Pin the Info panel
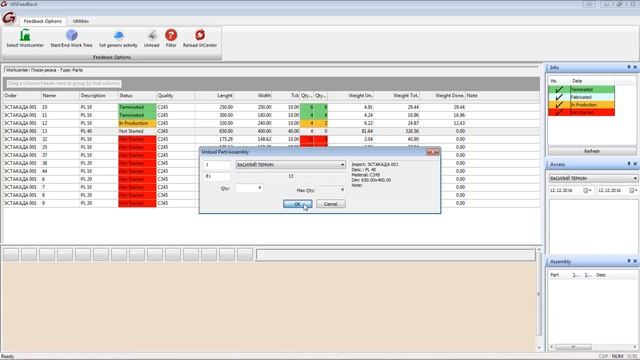The width and height of the screenshot is (640, 360). (x=629, y=67)
